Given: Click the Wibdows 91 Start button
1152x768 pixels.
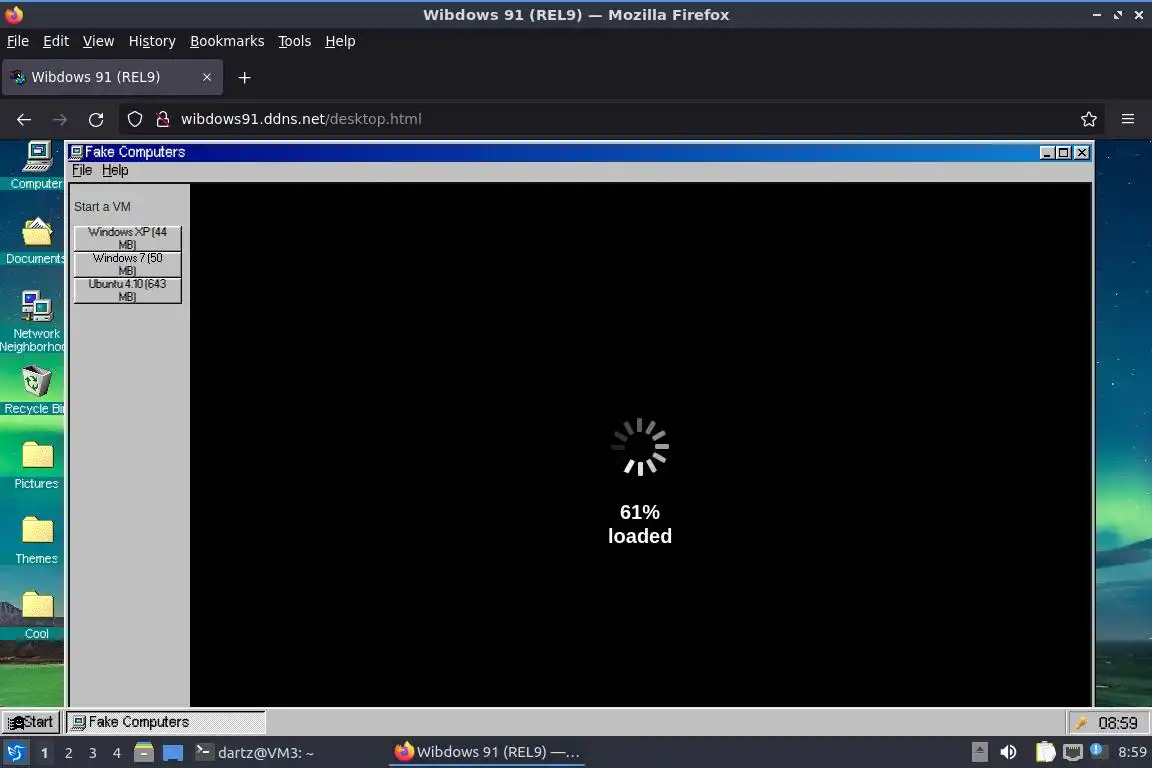Looking at the screenshot, I should (30, 722).
